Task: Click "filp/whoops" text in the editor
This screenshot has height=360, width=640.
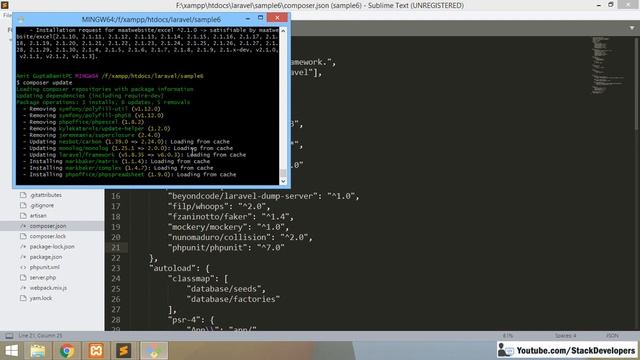Action: [x=198, y=206]
